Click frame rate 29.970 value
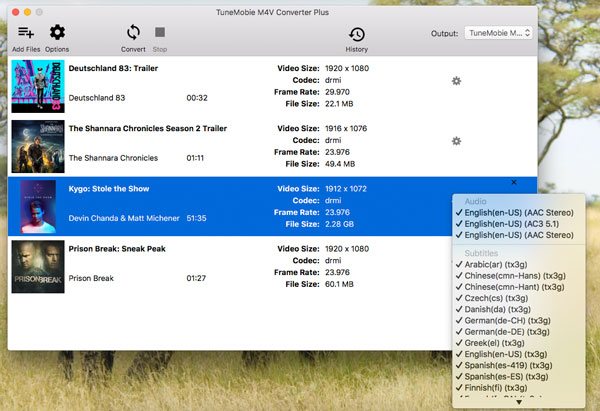Viewport: 600px width, 411px height. (x=337, y=92)
